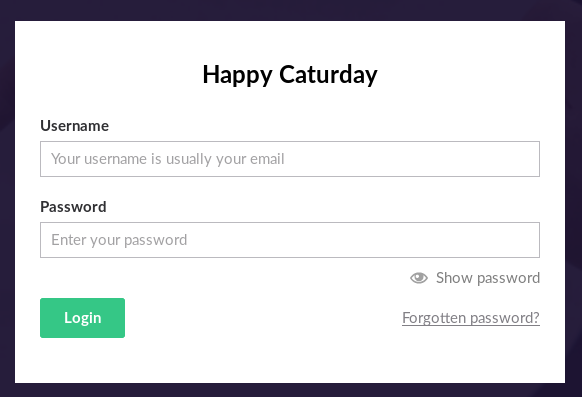Image resolution: width=582 pixels, height=397 pixels.
Task: Select the 'Enter your password' placeholder text
Action: click(x=119, y=240)
